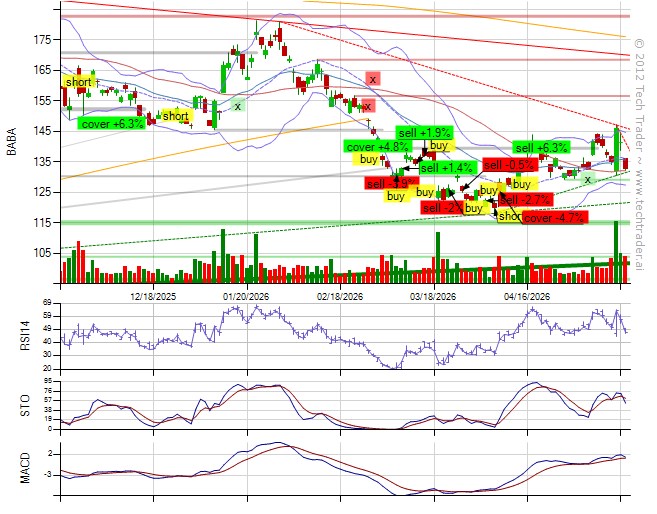Viewport: 657px width, 514px height.
Task: Click the BABA ticker axis label
Action: tap(12, 142)
